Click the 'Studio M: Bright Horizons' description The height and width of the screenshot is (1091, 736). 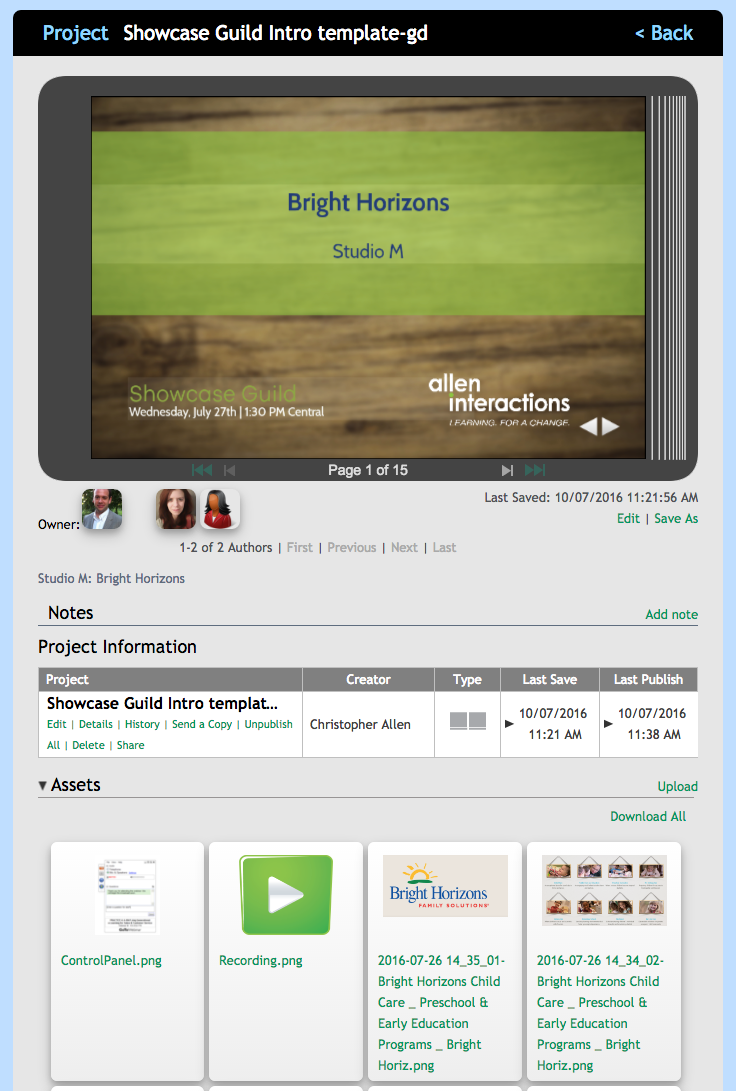[111, 578]
